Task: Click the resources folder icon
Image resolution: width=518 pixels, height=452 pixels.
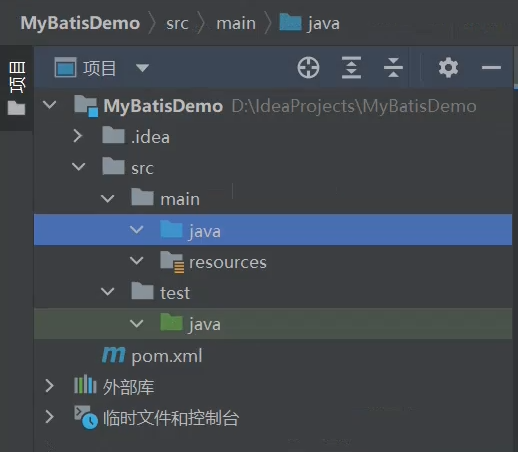Action: click(x=172, y=262)
